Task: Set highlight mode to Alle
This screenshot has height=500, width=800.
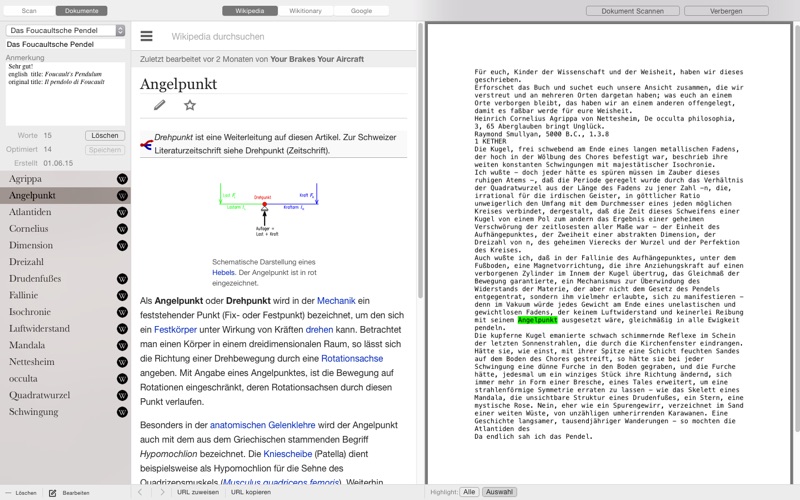Action: tap(469, 492)
